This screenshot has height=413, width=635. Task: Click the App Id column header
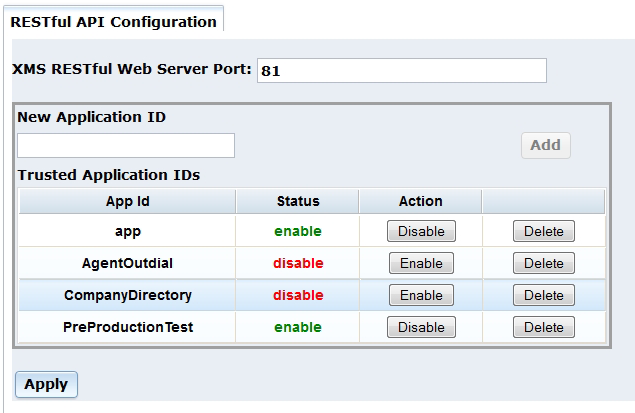click(127, 201)
